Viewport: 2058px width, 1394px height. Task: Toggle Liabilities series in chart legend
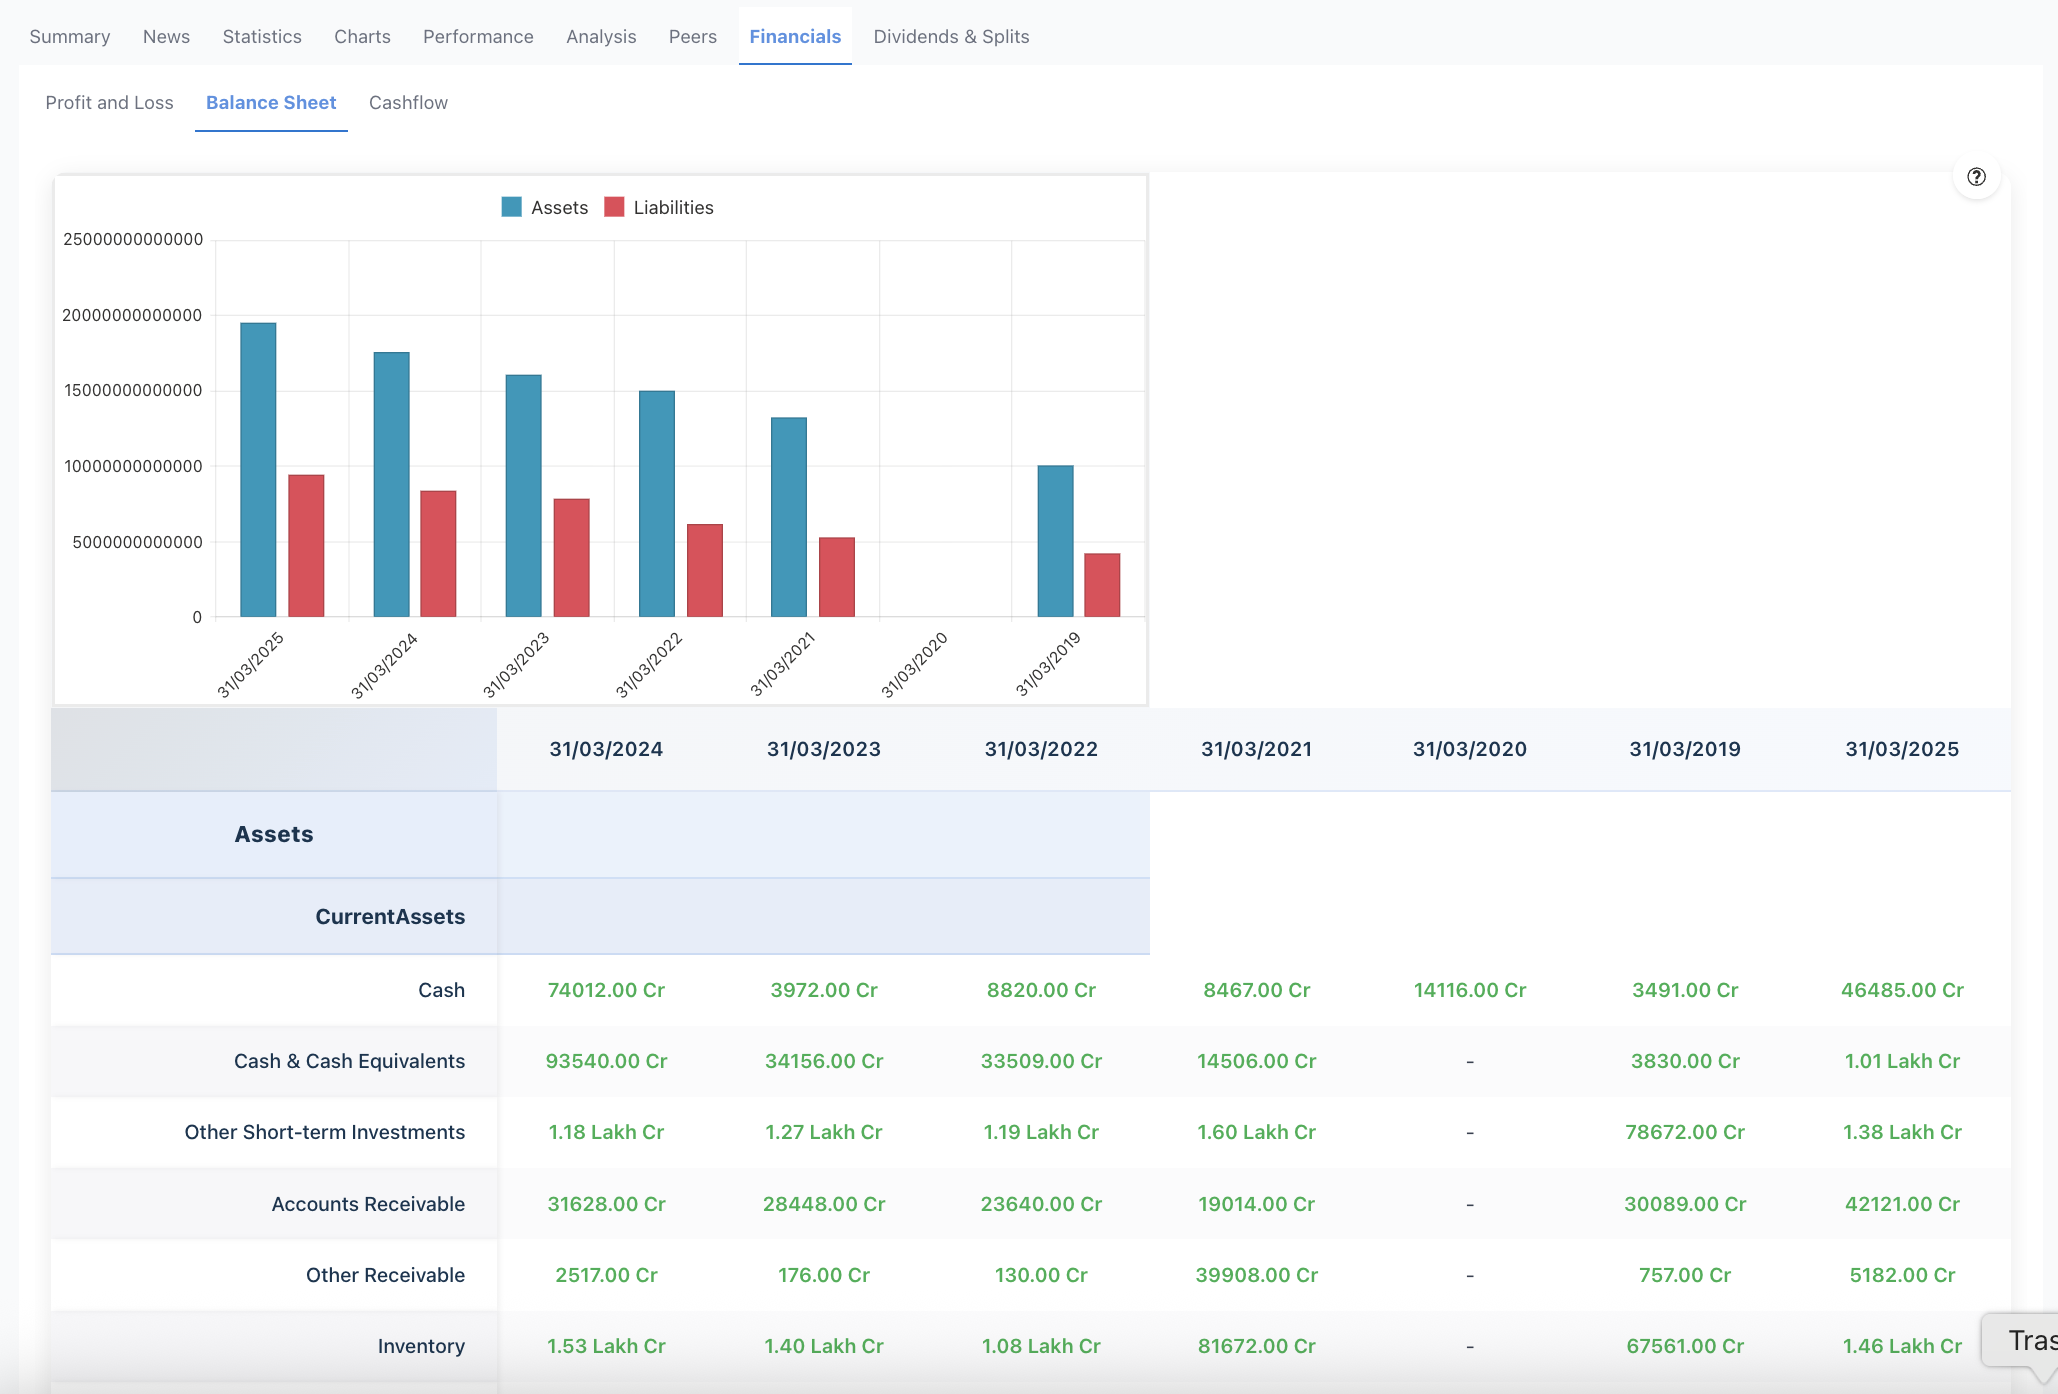tap(660, 207)
